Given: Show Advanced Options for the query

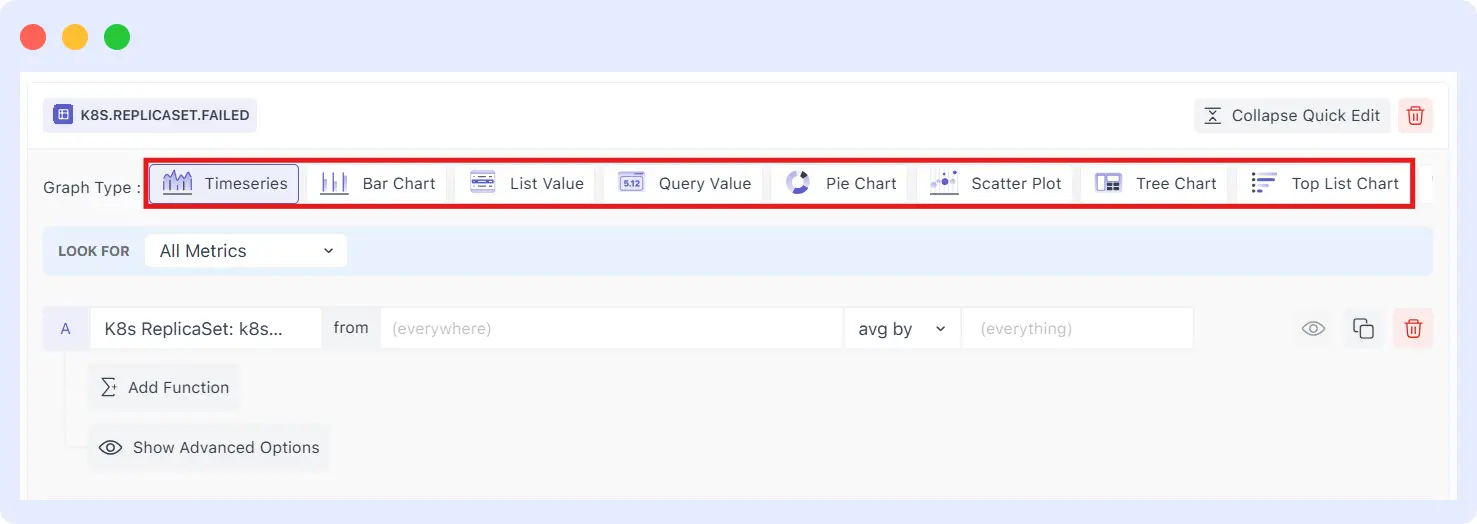Looking at the screenshot, I should pyautogui.click(x=209, y=448).
